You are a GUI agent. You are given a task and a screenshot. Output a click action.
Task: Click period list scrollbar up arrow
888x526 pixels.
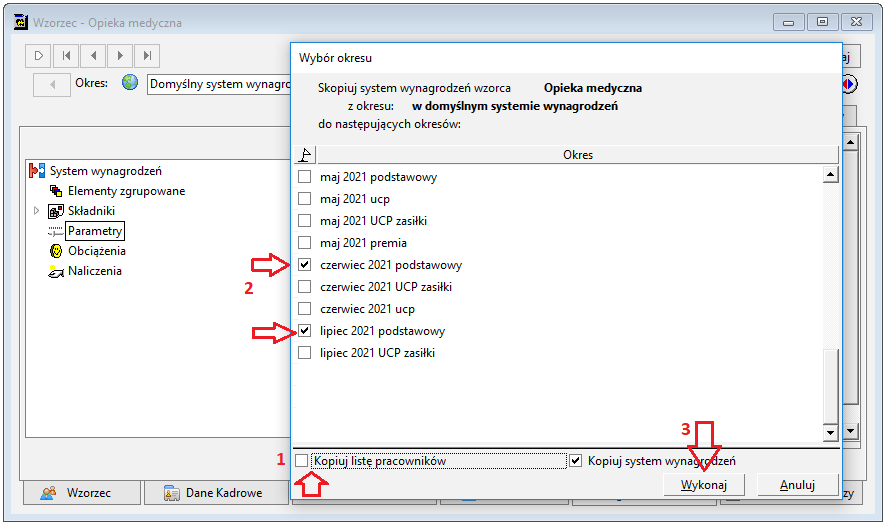tap(831, 174)
